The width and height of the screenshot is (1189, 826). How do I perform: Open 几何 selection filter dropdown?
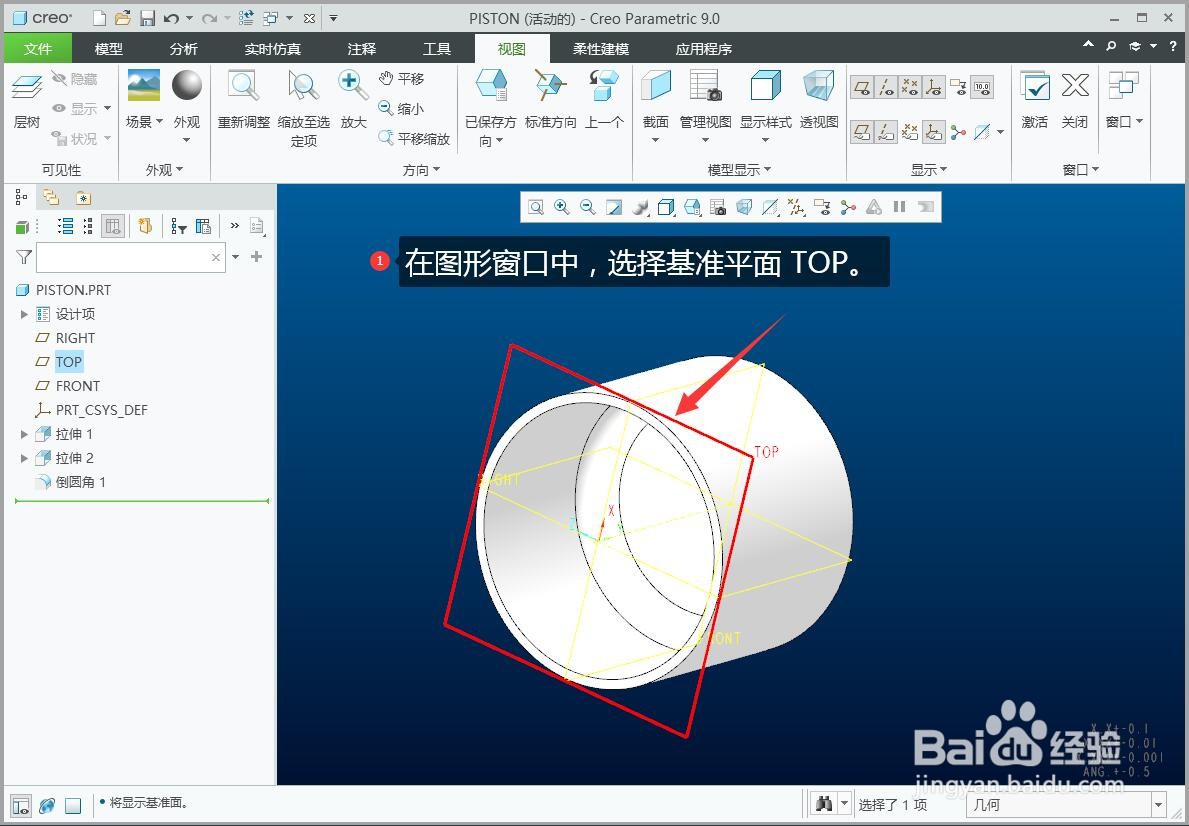[x=1158, y=804]
